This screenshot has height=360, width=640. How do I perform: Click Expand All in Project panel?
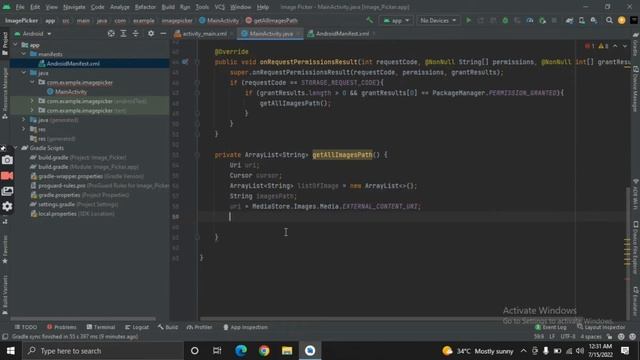pyautogui.click(x=123, y=34)
